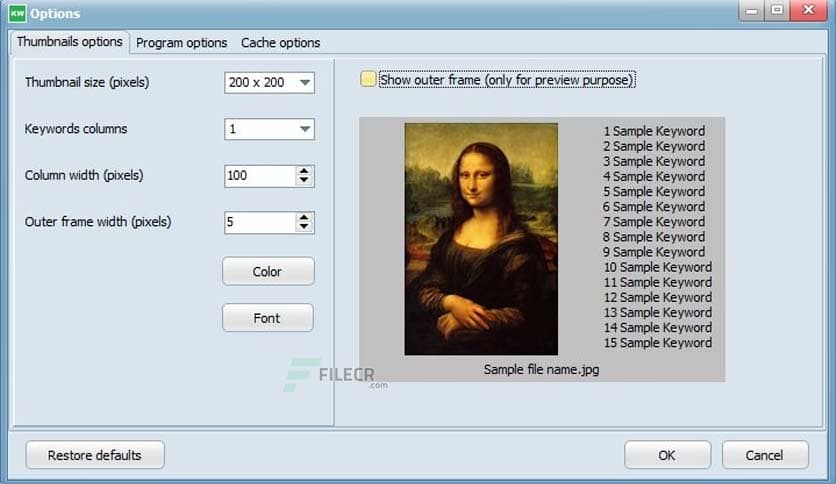
Task: Open the Color picker button
Action: click(268, 271)
